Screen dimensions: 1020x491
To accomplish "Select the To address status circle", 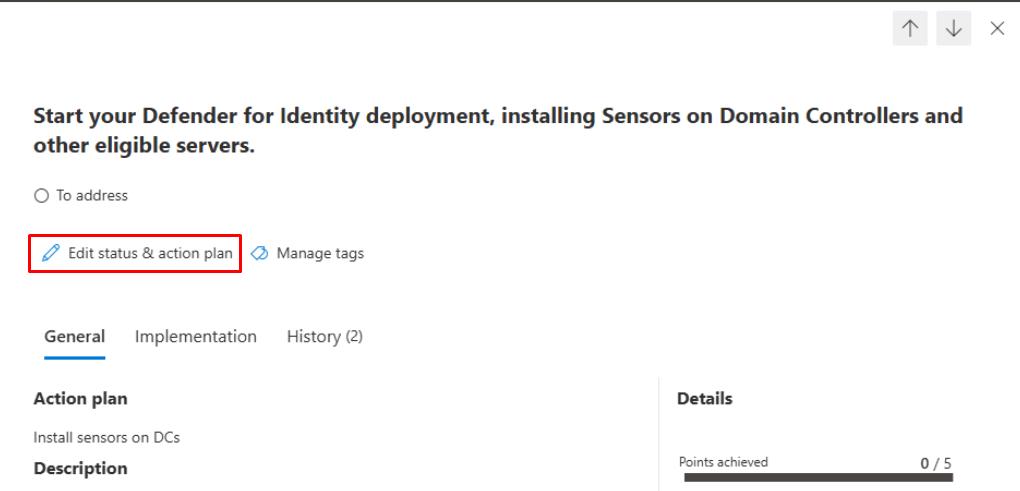I will pyautogui.click(x=41, y=196).
